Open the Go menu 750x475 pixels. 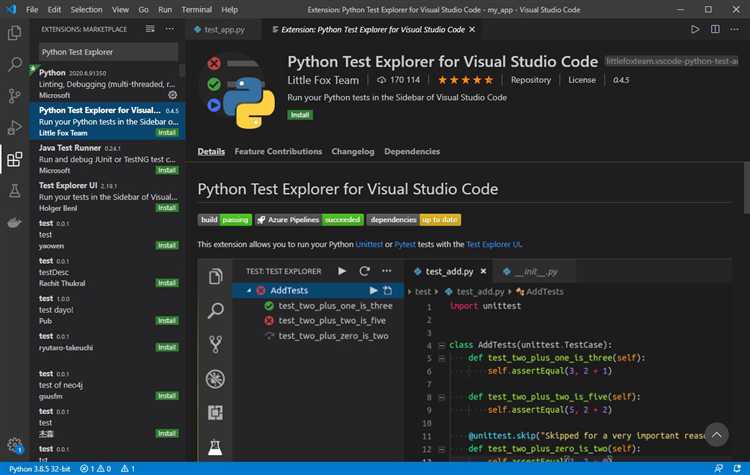click(143, 10)
